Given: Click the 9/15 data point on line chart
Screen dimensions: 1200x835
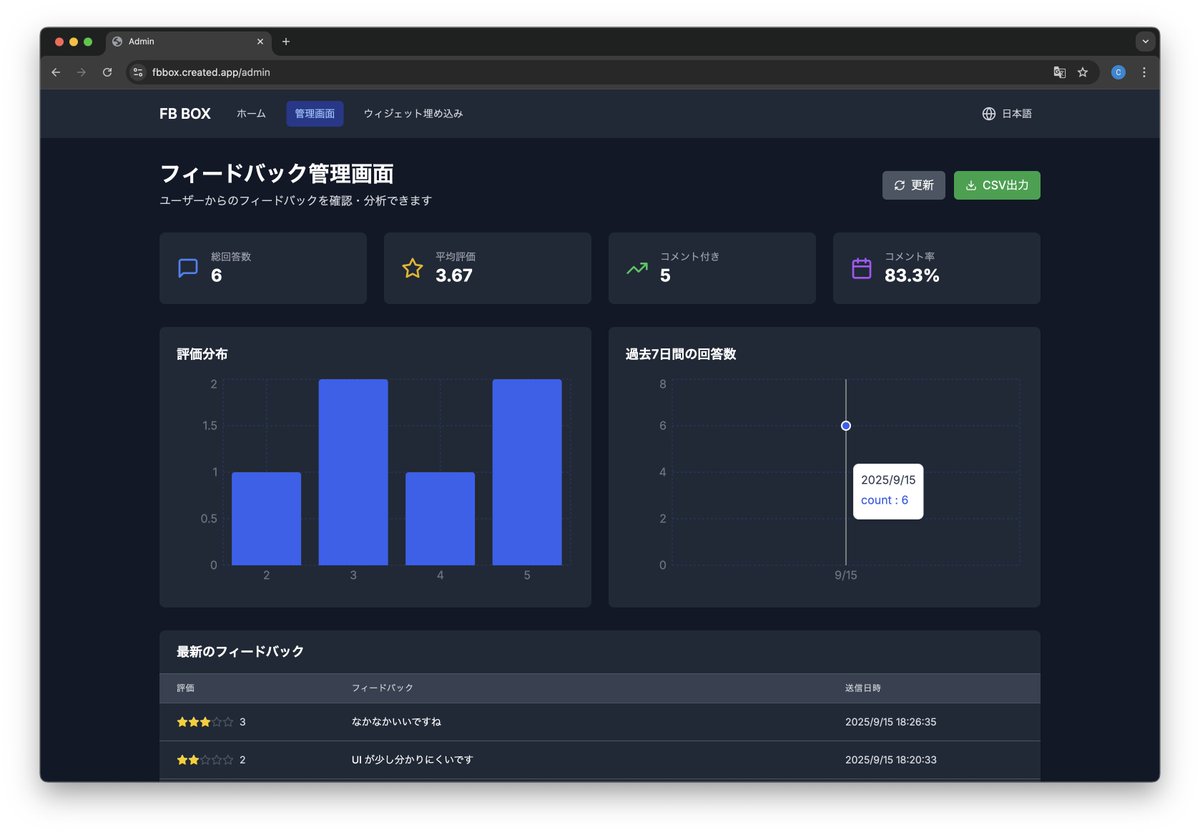Looking at the screenshot, I should click(x=846, y=426).
